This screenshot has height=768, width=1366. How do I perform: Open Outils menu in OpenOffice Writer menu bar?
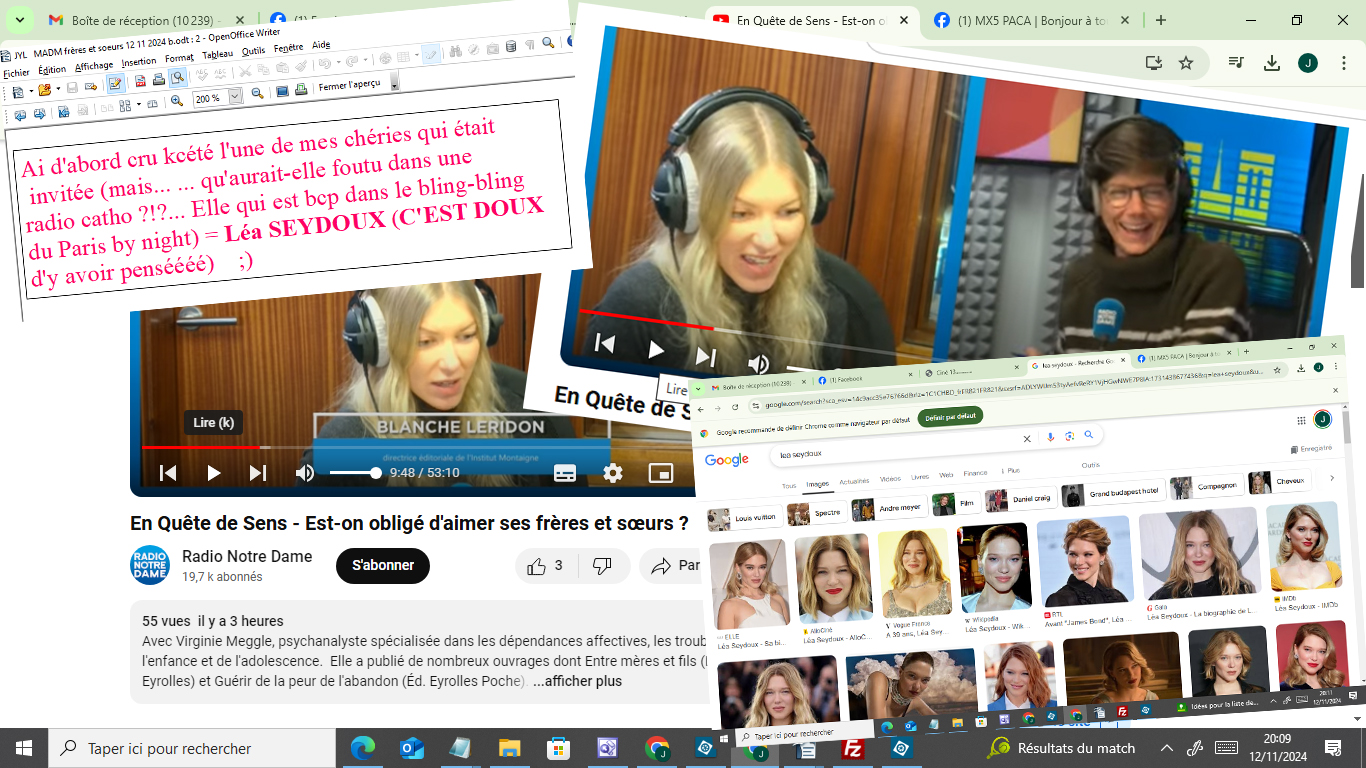(x=254, y=50)
